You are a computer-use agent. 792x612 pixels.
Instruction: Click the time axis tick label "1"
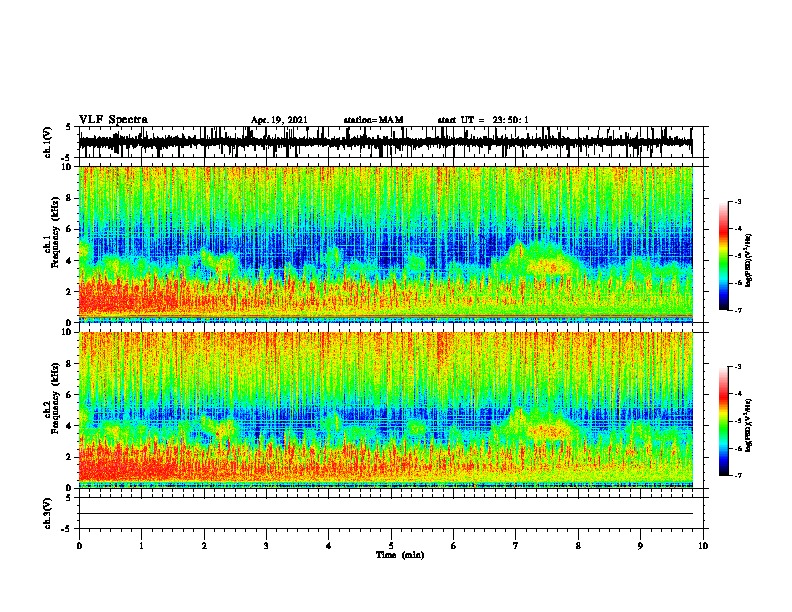click(141, 546)
